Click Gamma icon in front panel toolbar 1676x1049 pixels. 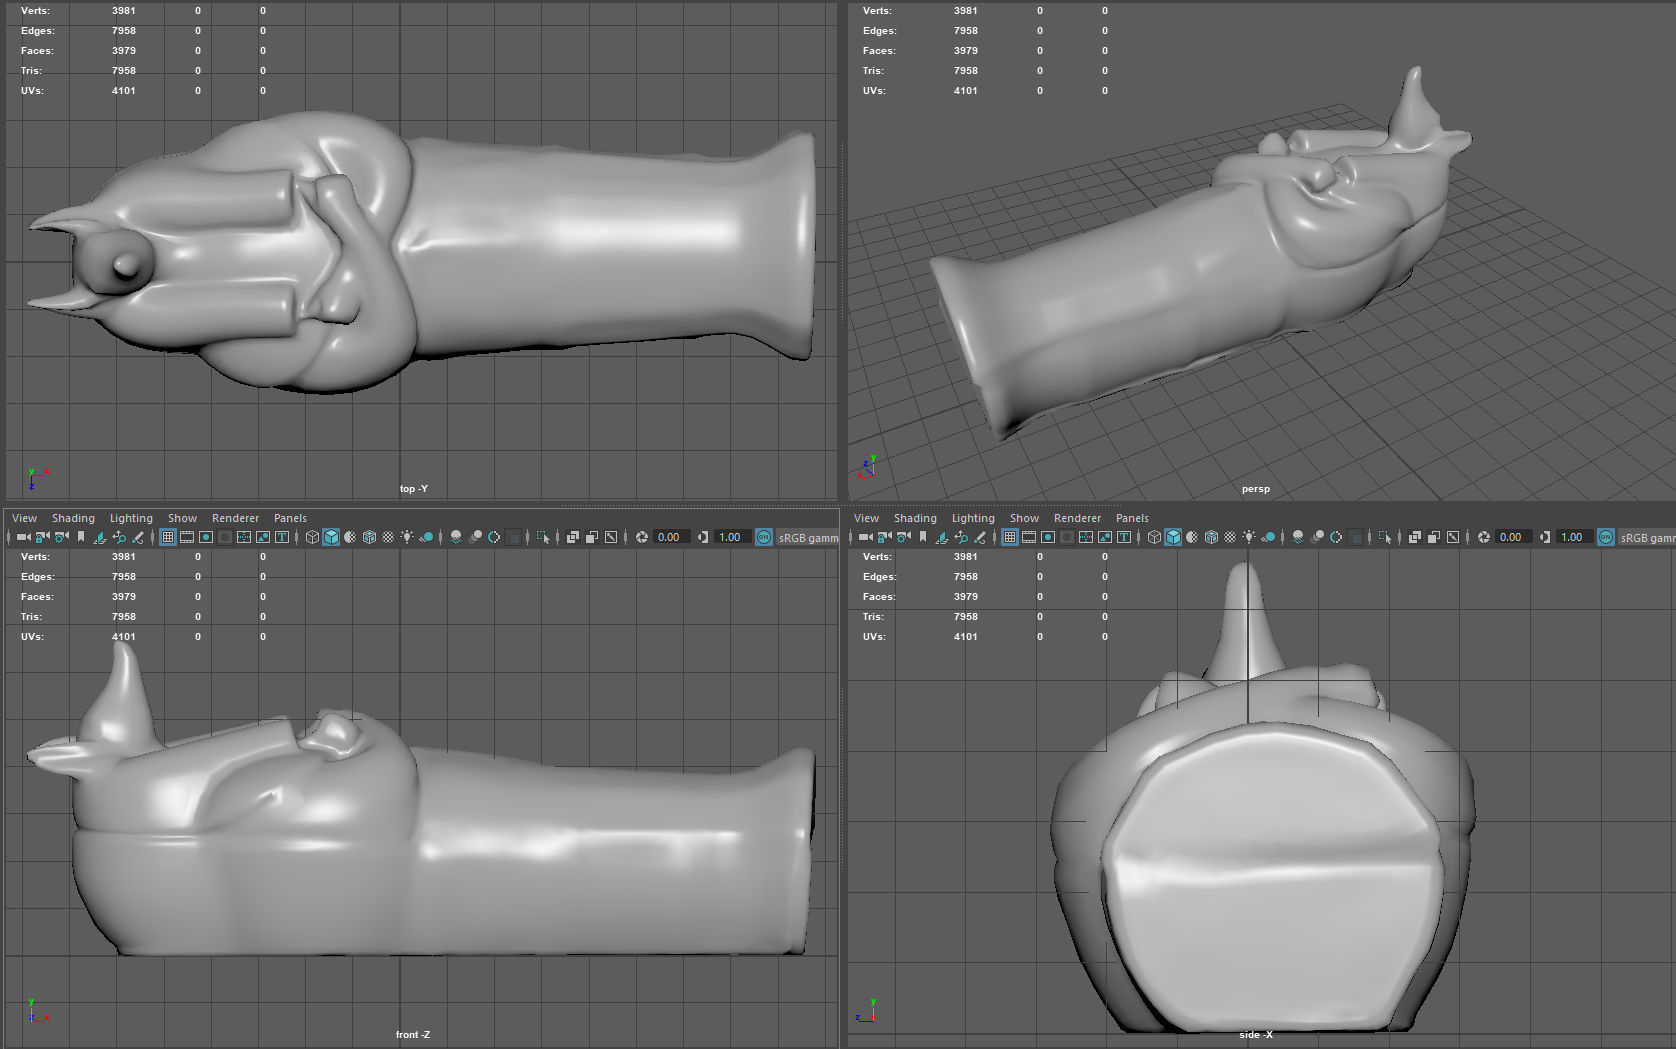pyautogui.click(x=703, y=537)
